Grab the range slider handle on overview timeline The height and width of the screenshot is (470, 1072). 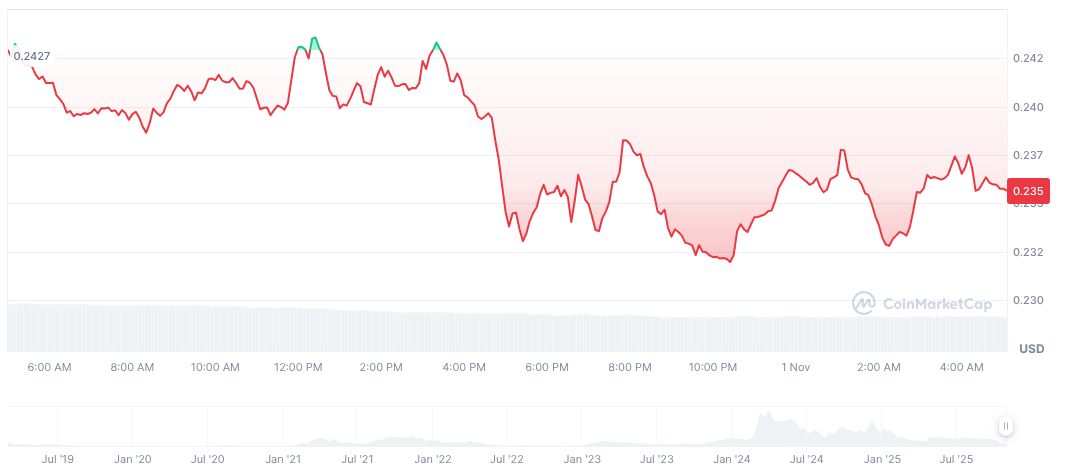click(1005, 426)
